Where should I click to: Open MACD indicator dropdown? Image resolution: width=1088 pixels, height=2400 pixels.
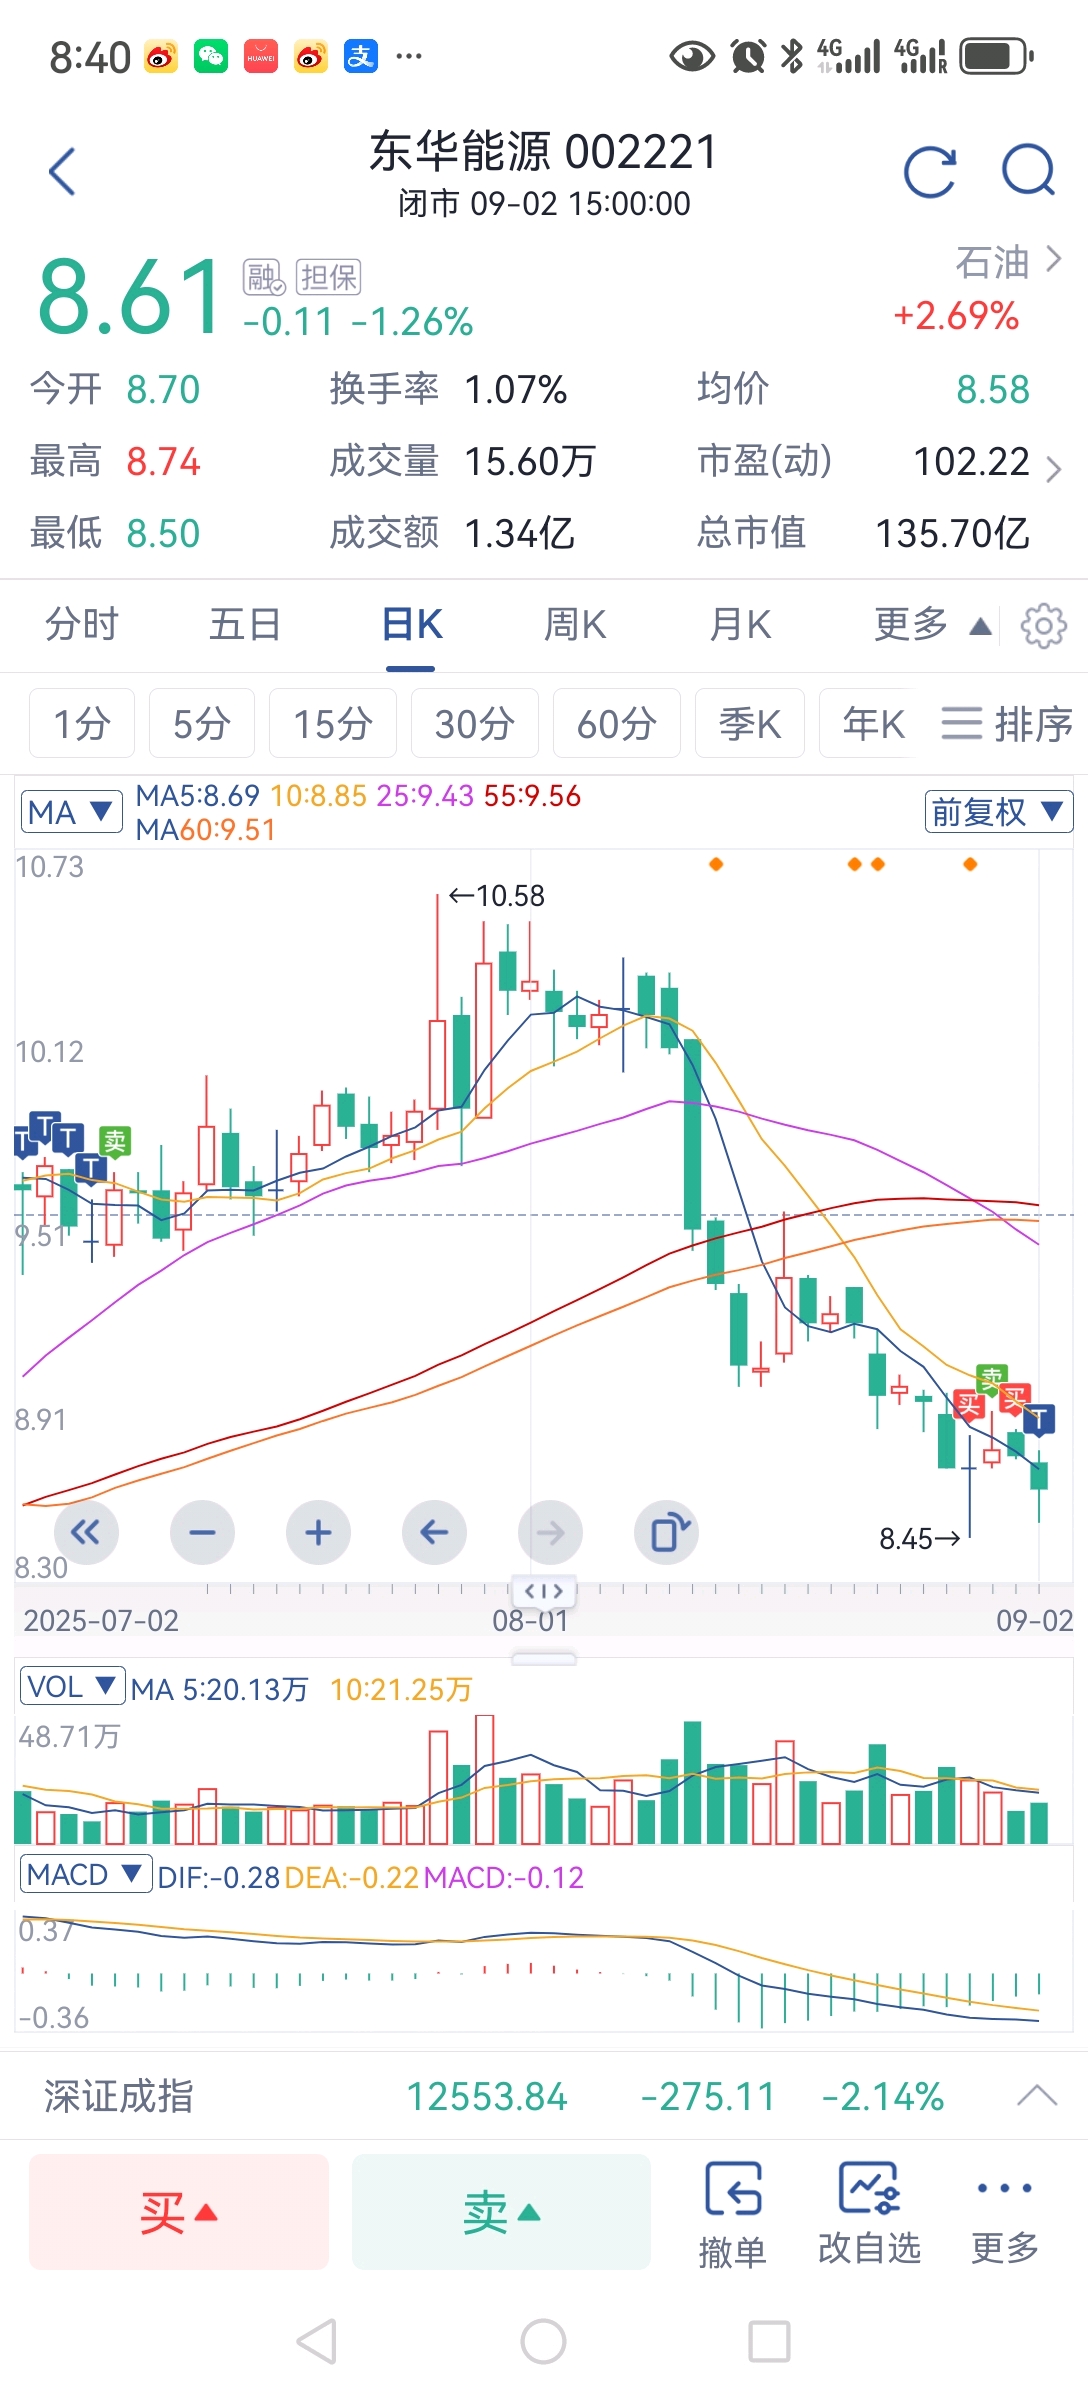tap(85, 1874)
